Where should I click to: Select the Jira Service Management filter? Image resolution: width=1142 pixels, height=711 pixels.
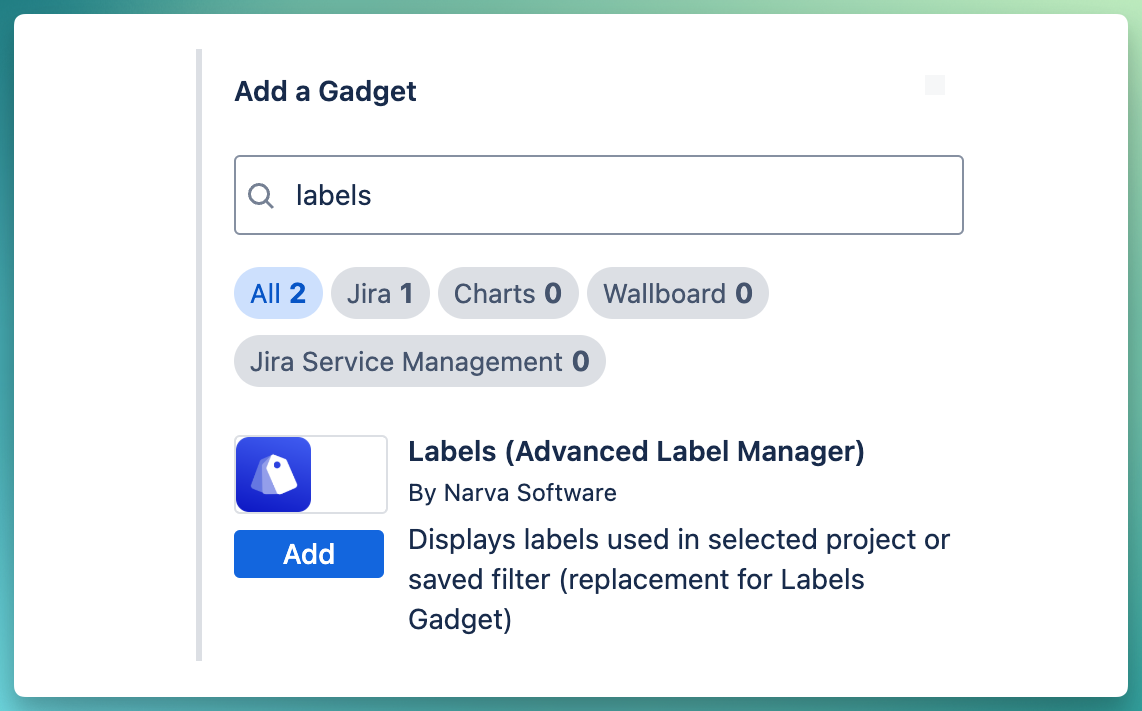(419, 361)
